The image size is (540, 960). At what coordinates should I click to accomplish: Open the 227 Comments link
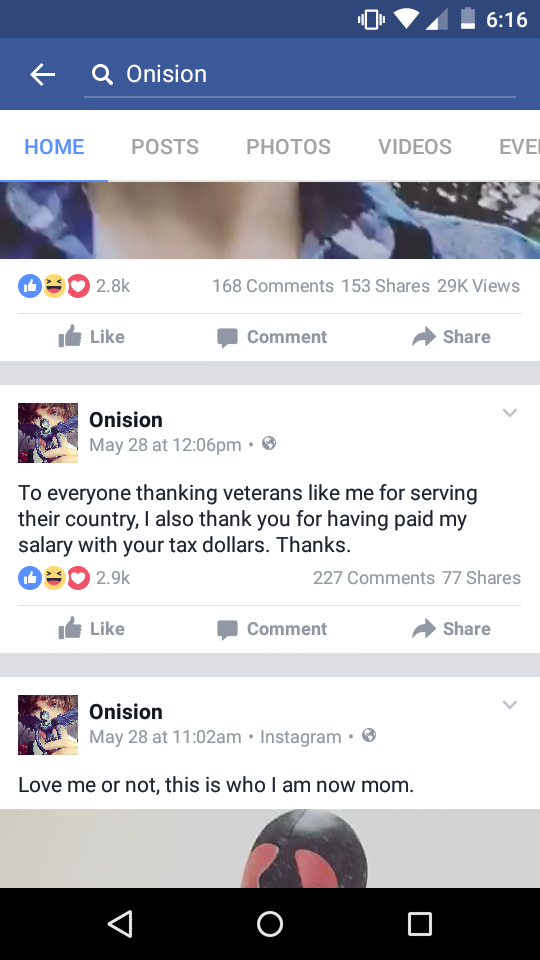point(373,578)
